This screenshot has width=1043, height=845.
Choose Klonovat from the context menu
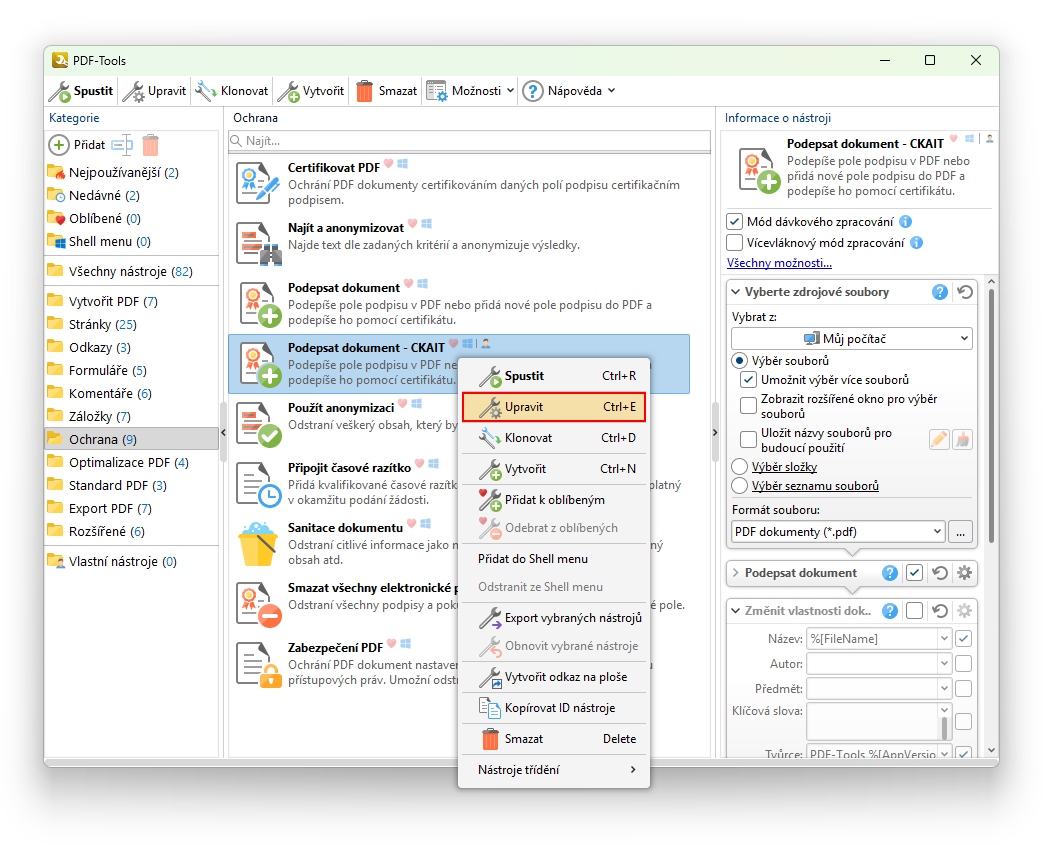[x=554, y=438]
